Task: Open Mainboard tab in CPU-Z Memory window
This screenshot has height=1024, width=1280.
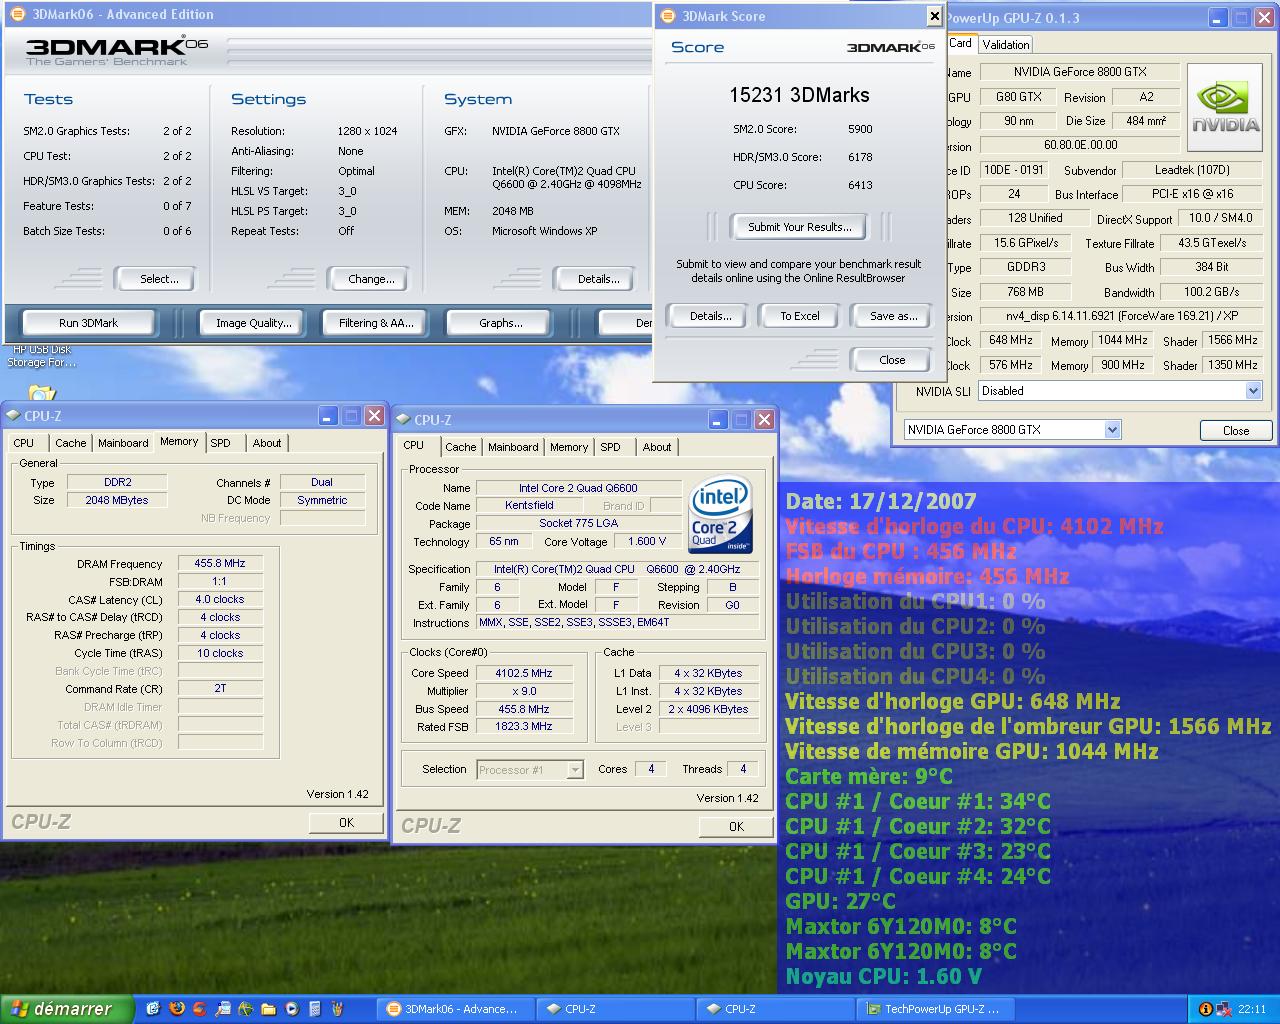Action: pos(123,443)
